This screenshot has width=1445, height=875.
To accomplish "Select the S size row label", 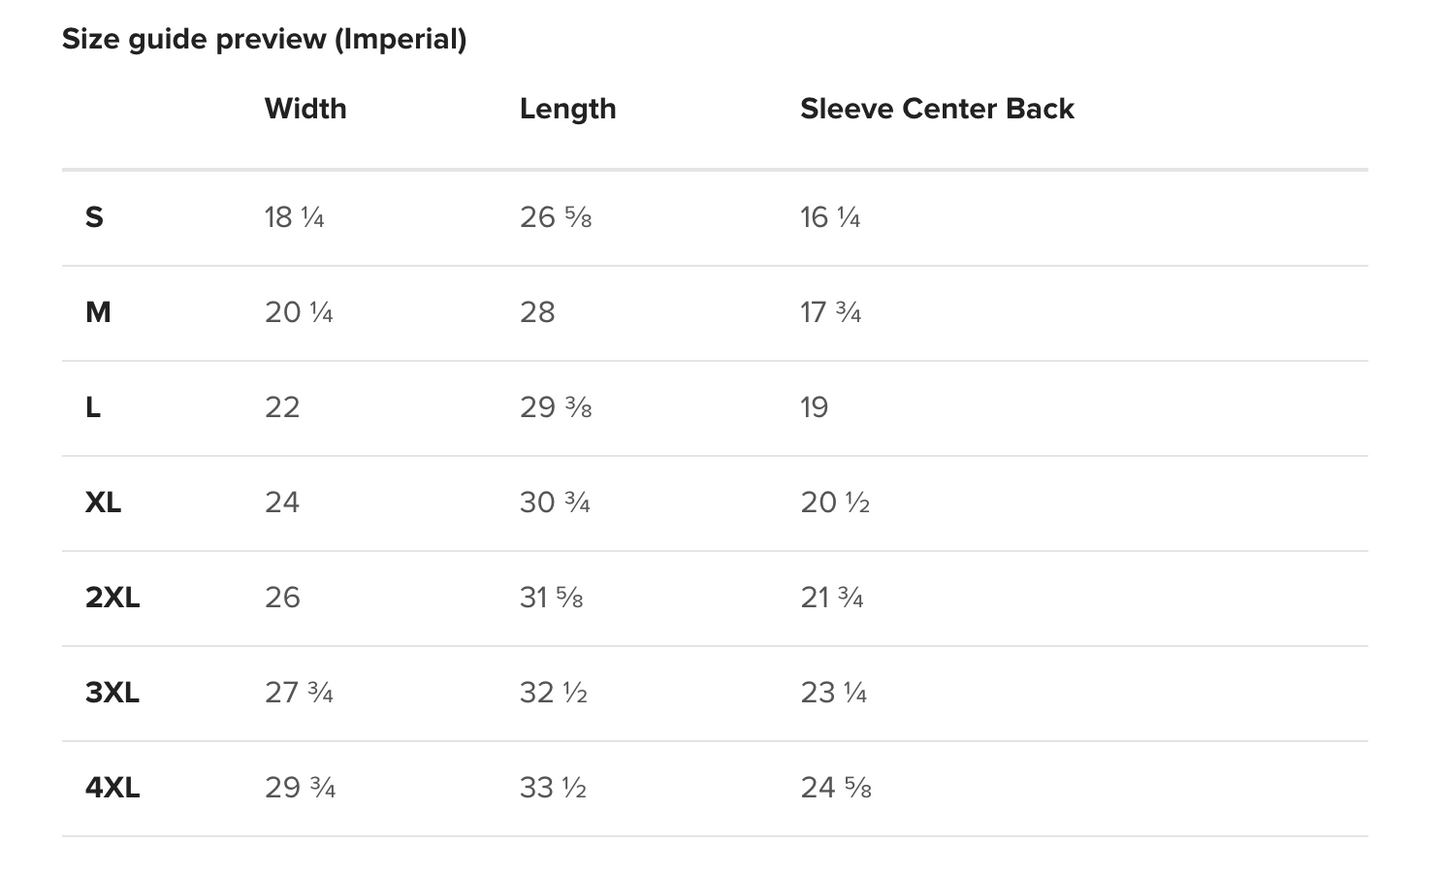I will click(94, 217).
